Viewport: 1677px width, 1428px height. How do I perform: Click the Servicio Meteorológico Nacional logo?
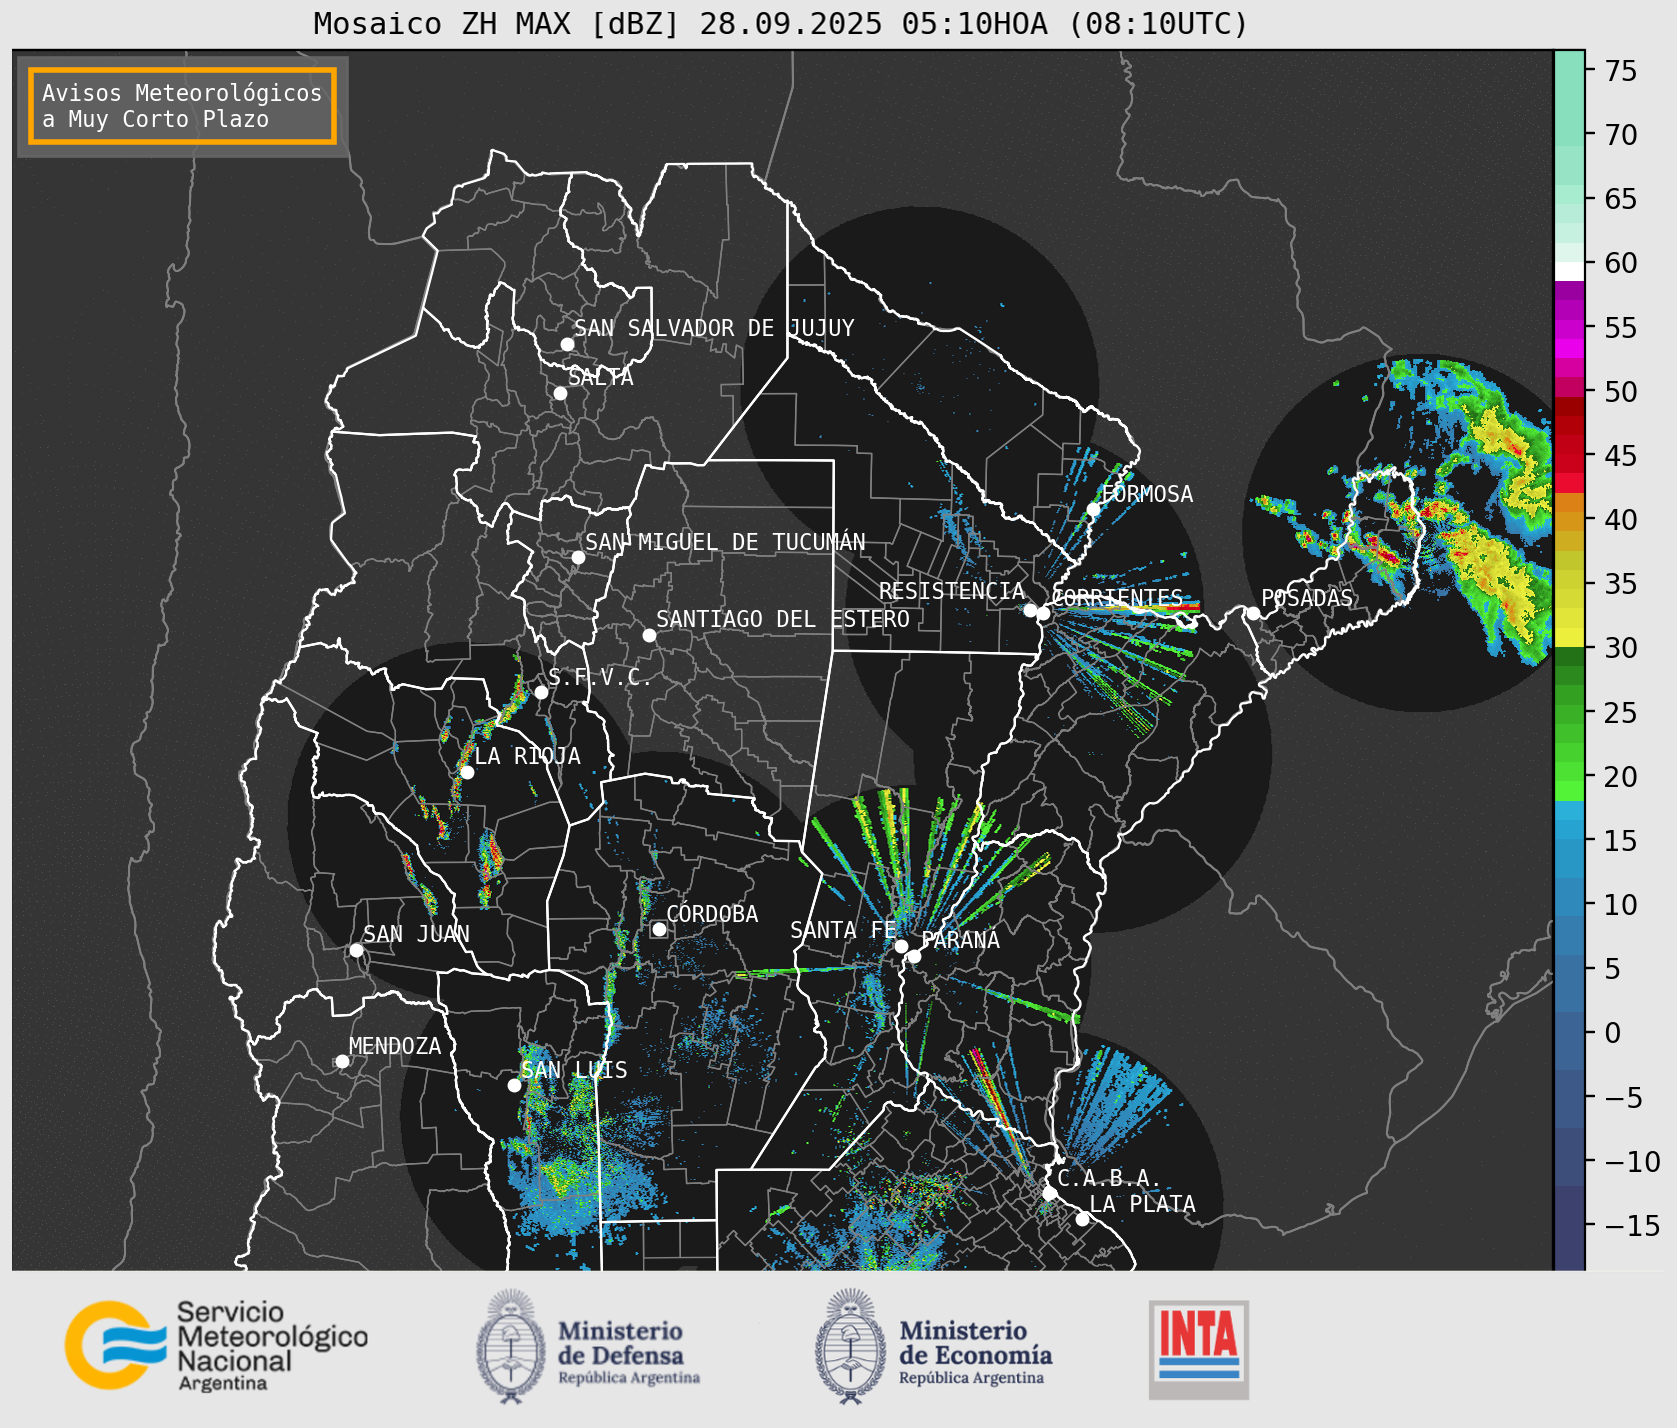[x=217, y=1345]
